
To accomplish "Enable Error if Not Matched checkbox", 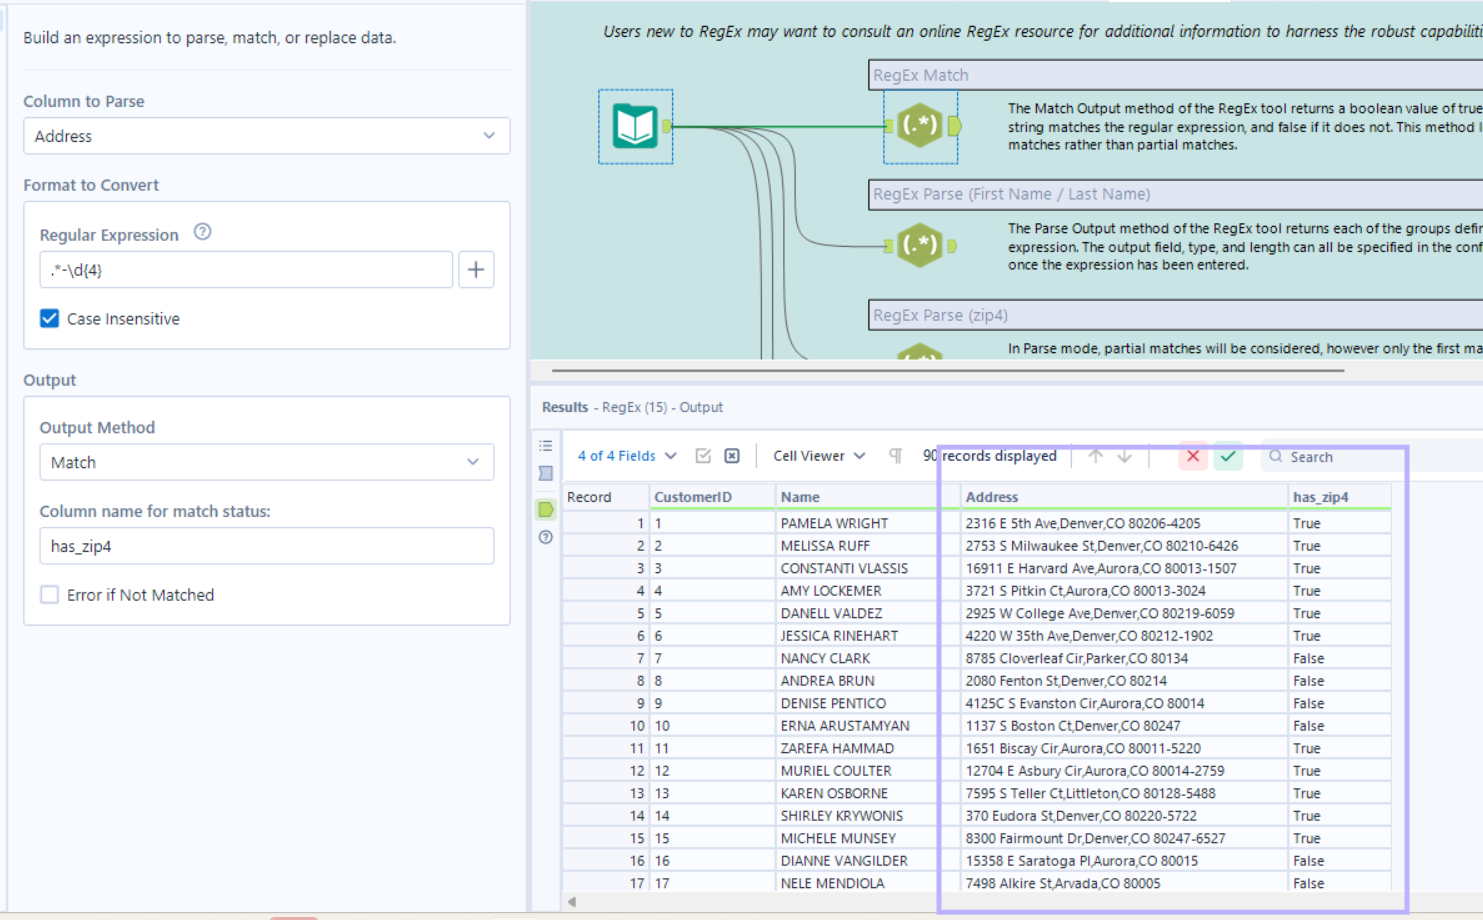I will (x=49, y=595).
